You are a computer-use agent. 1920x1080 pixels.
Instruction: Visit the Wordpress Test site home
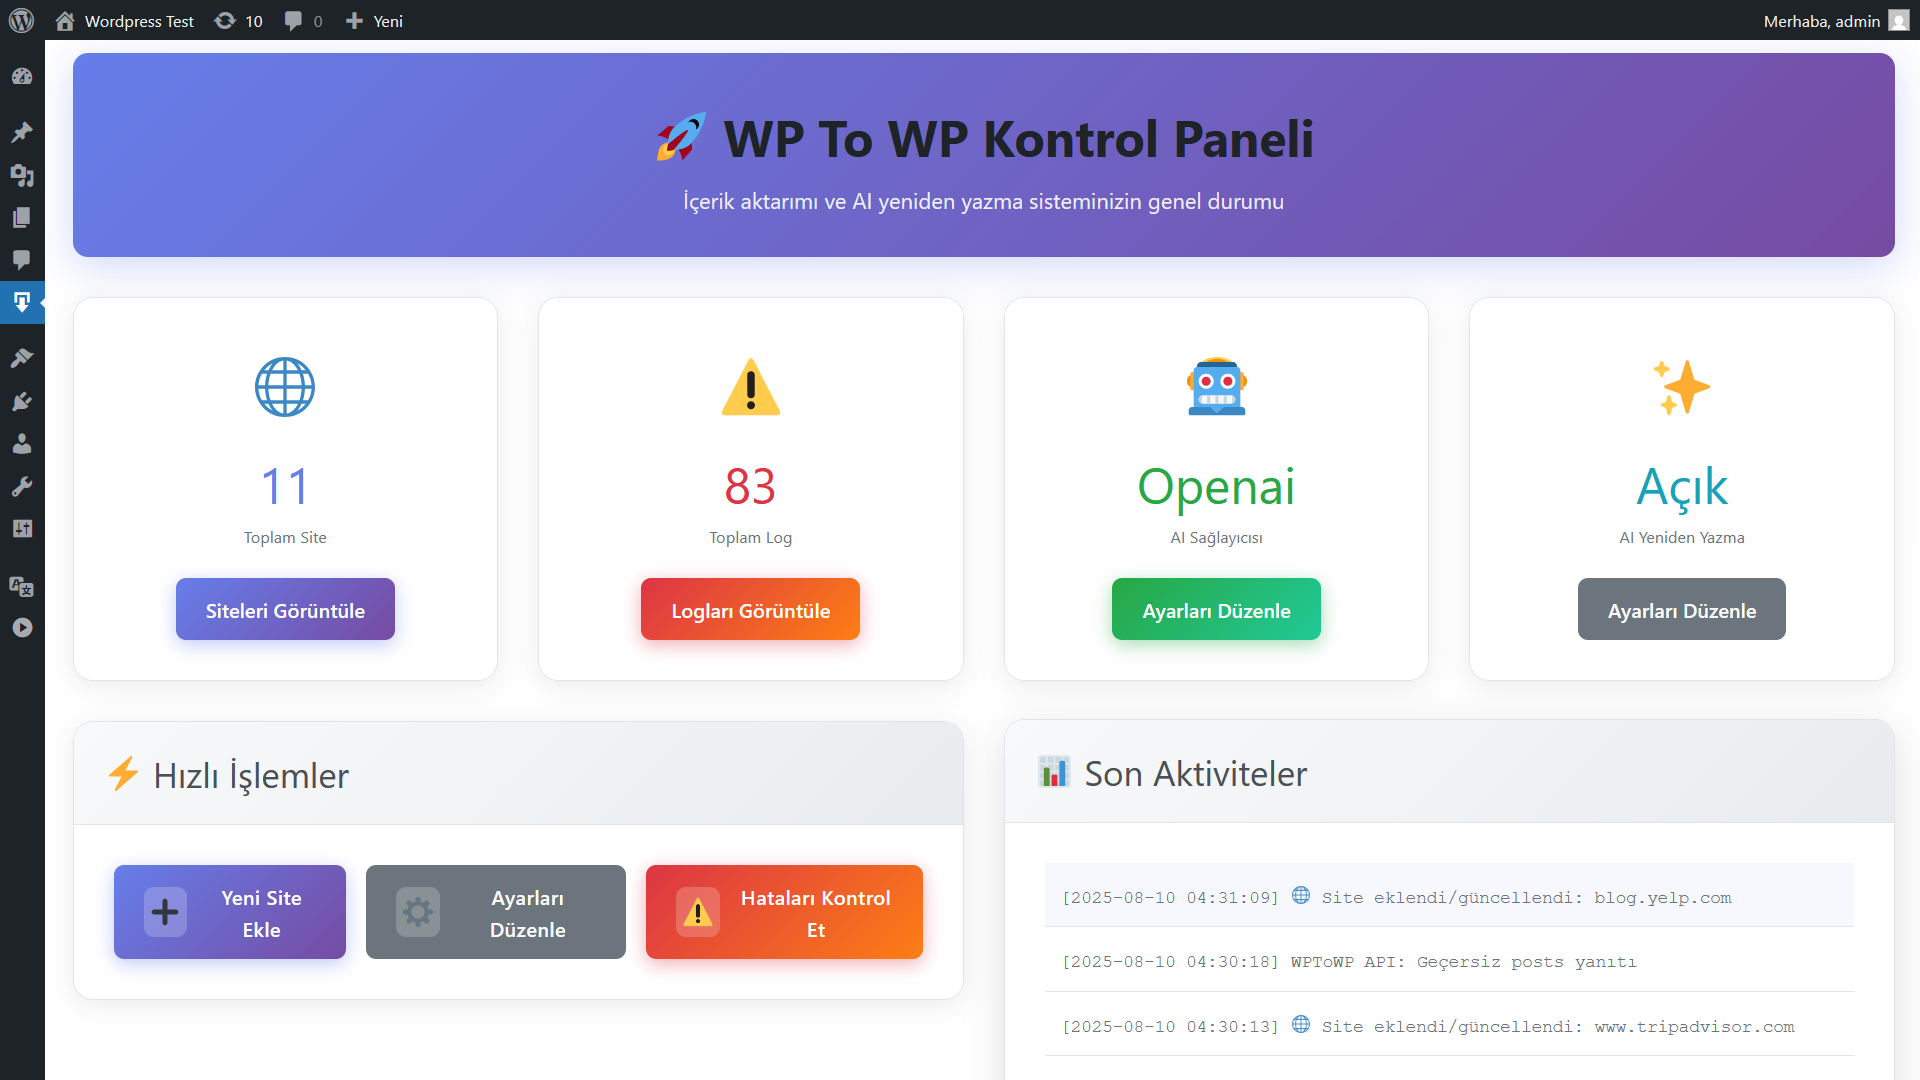tap(124, 21)
